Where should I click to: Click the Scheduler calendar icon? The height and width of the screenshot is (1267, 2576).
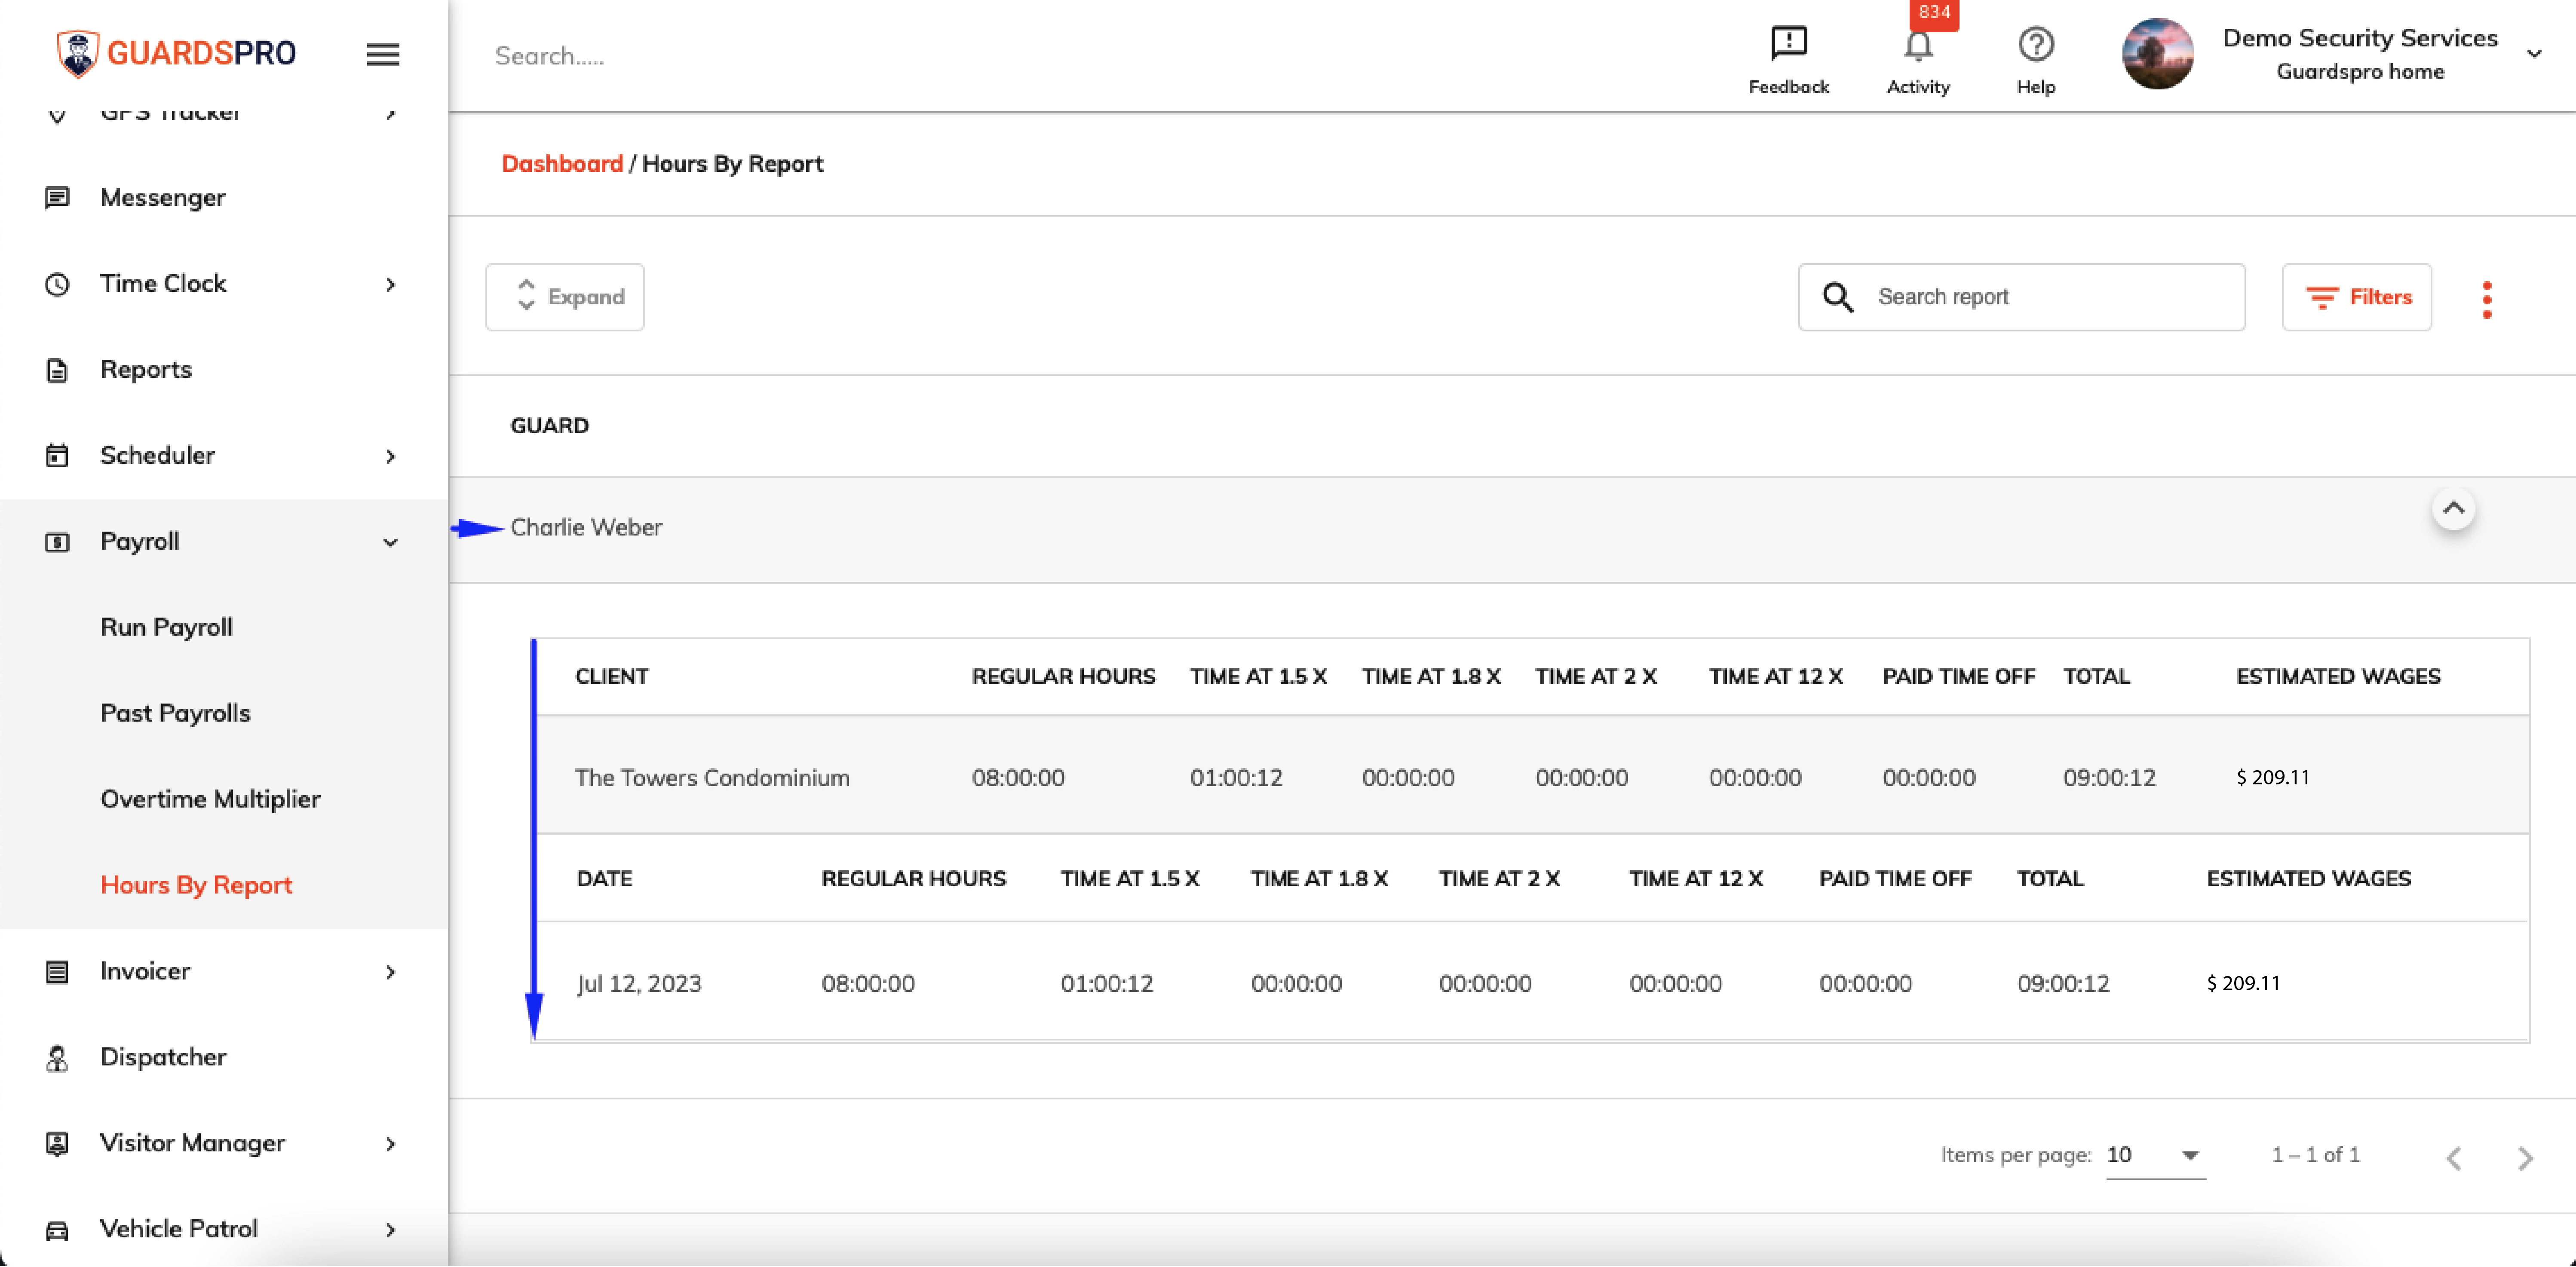[57, 456]
